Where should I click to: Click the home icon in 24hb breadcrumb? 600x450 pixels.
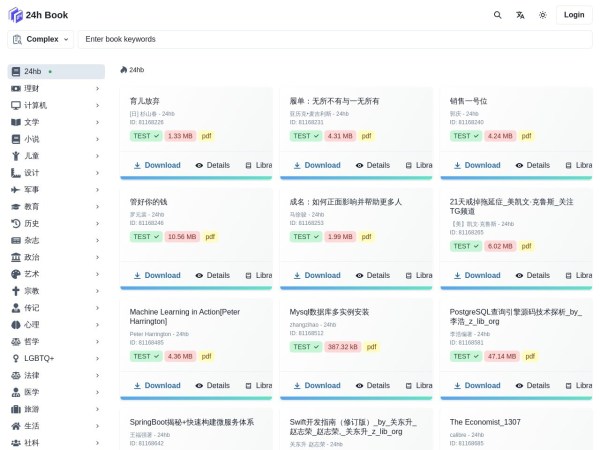pos(123,71)
